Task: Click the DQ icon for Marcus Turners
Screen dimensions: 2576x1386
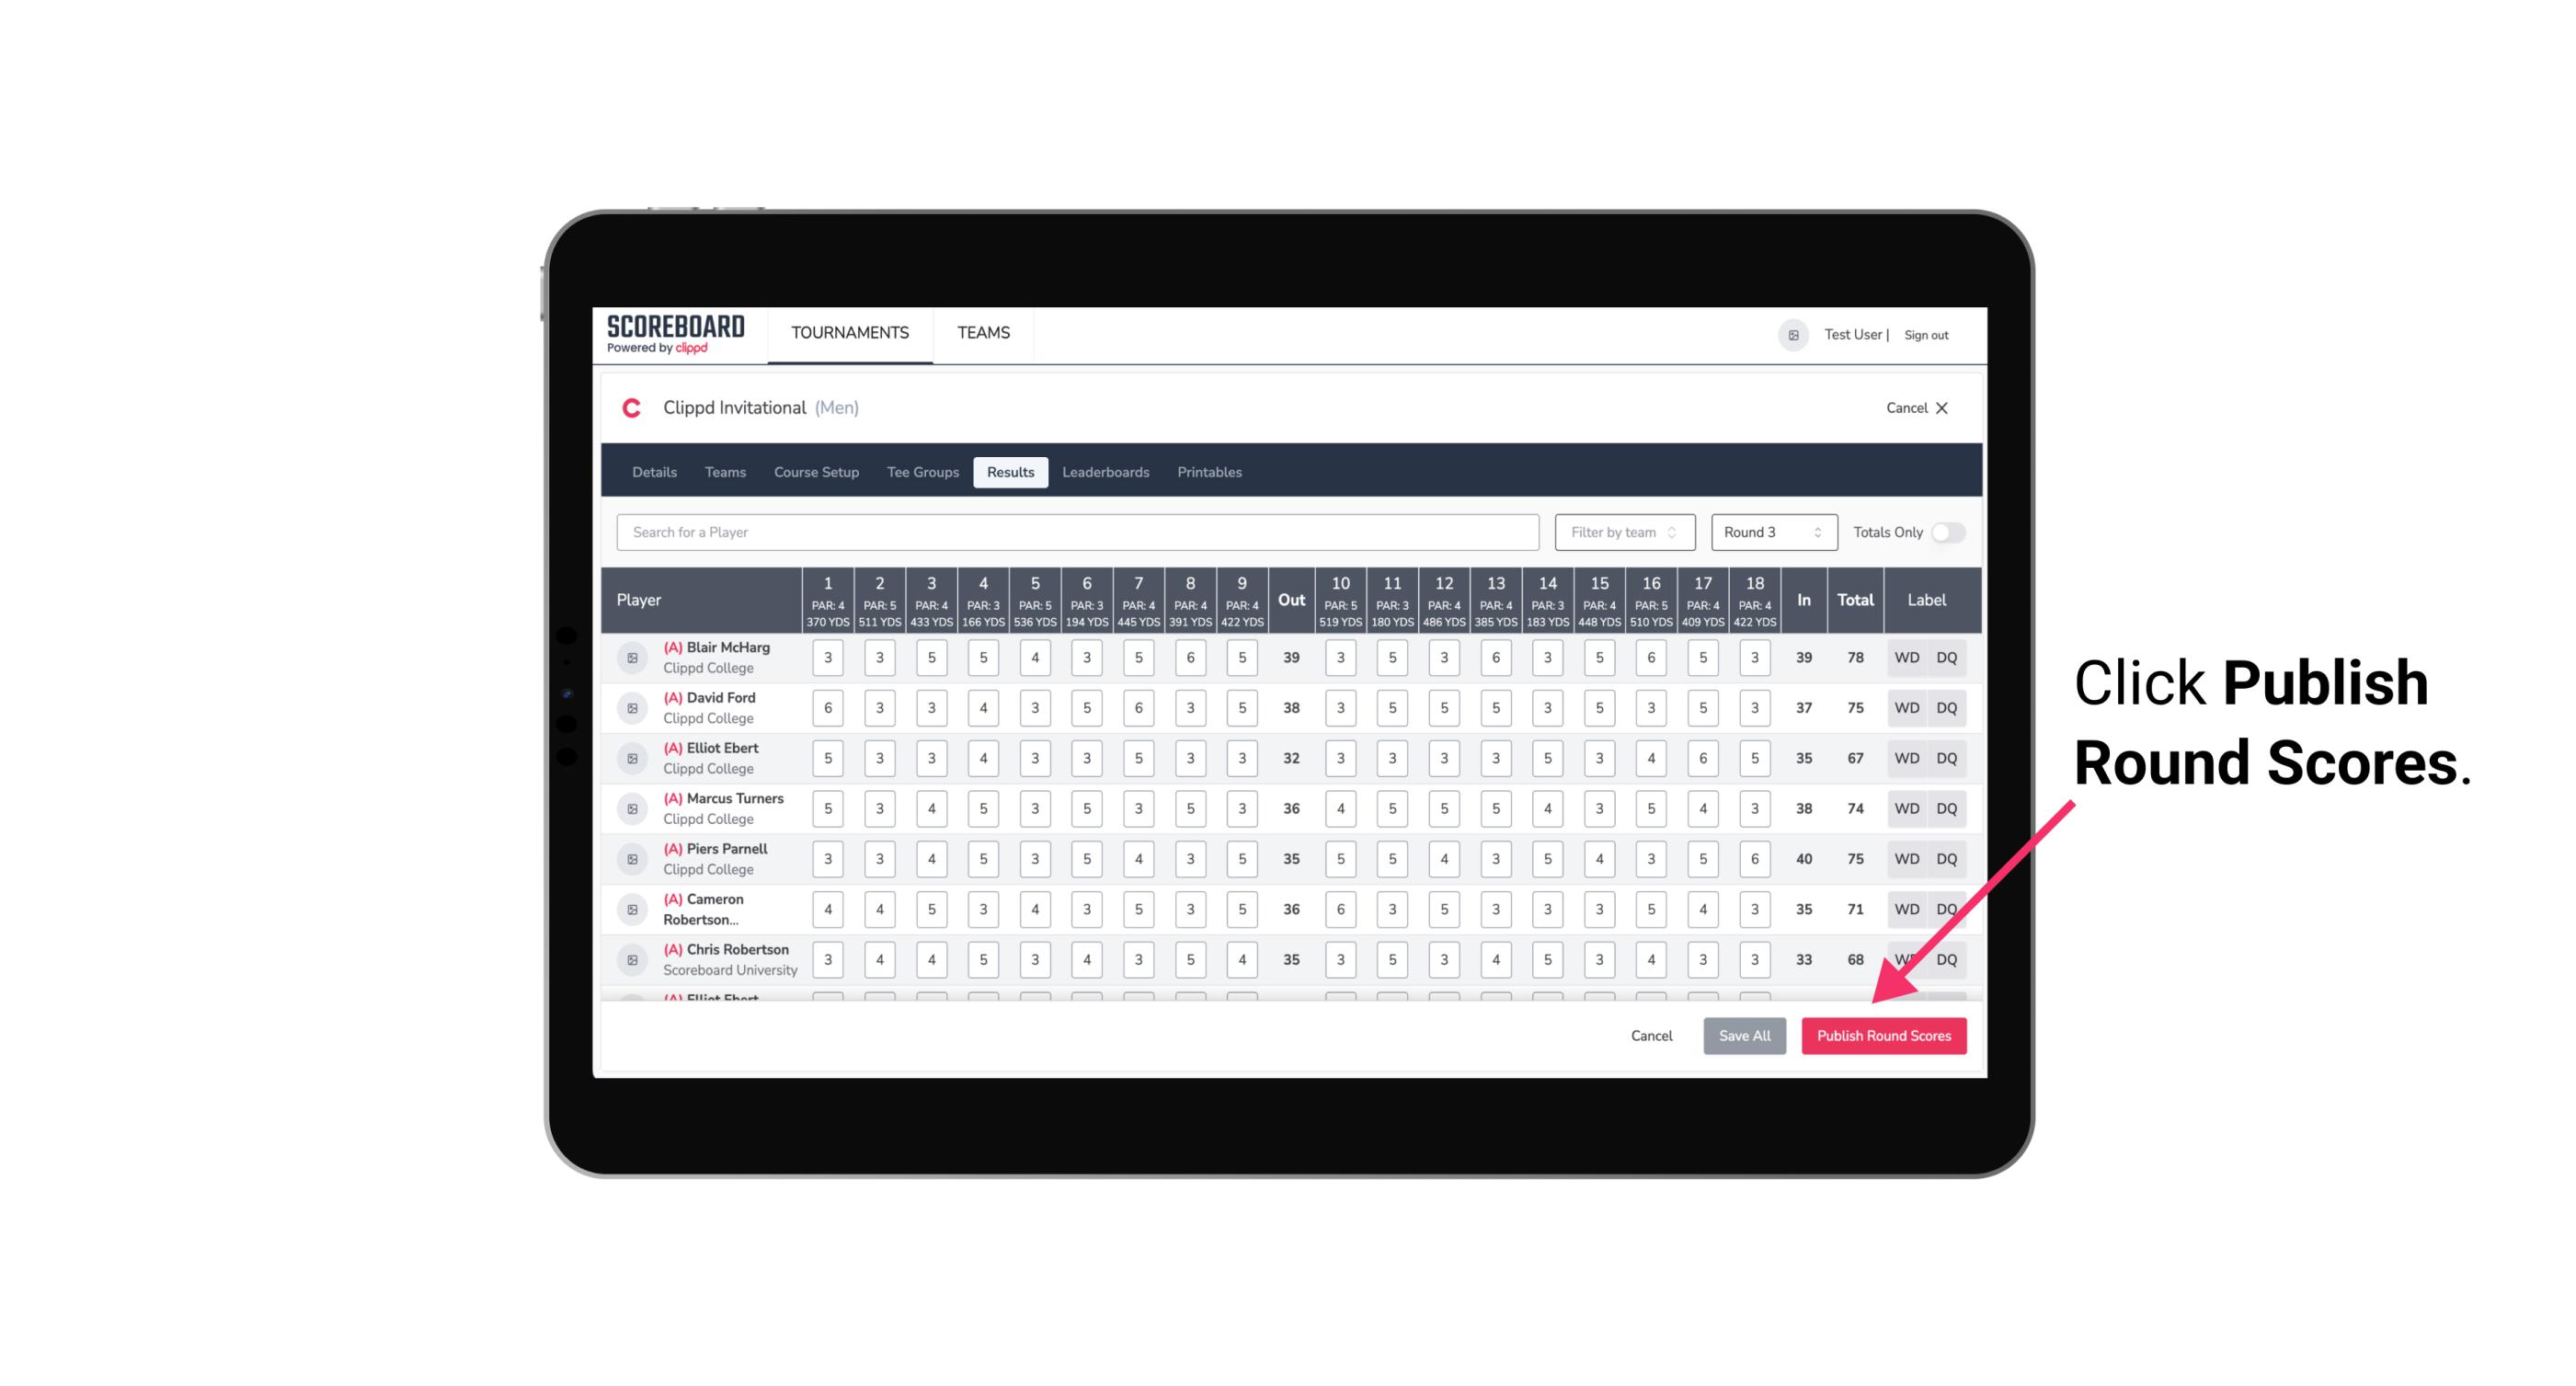Action: (1948, 808)
